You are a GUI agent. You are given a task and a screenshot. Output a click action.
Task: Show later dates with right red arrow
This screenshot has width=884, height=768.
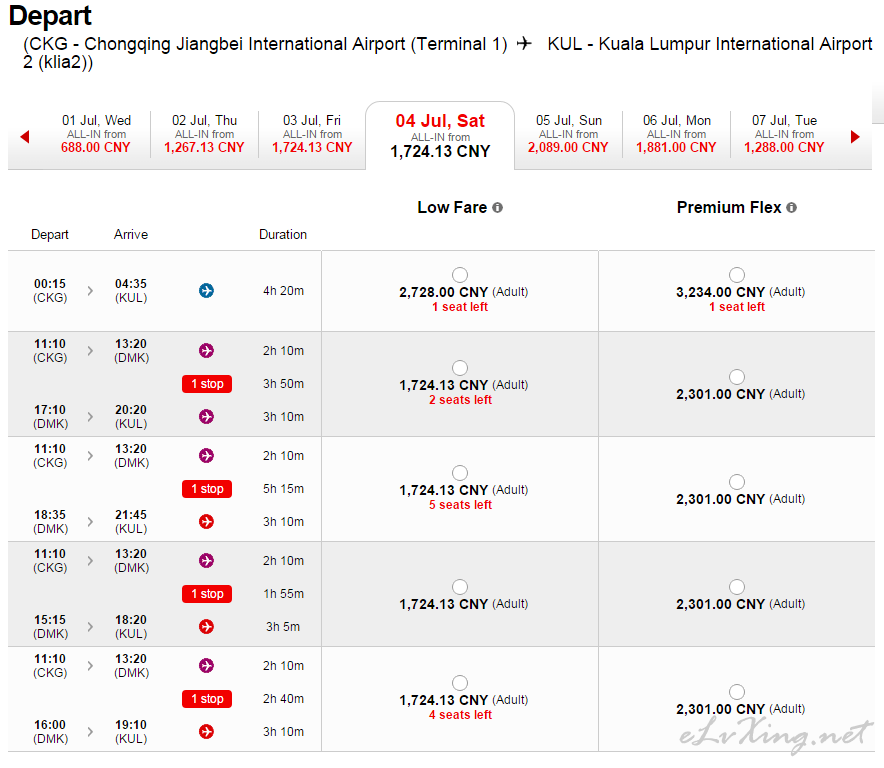[x=855, y=136]
